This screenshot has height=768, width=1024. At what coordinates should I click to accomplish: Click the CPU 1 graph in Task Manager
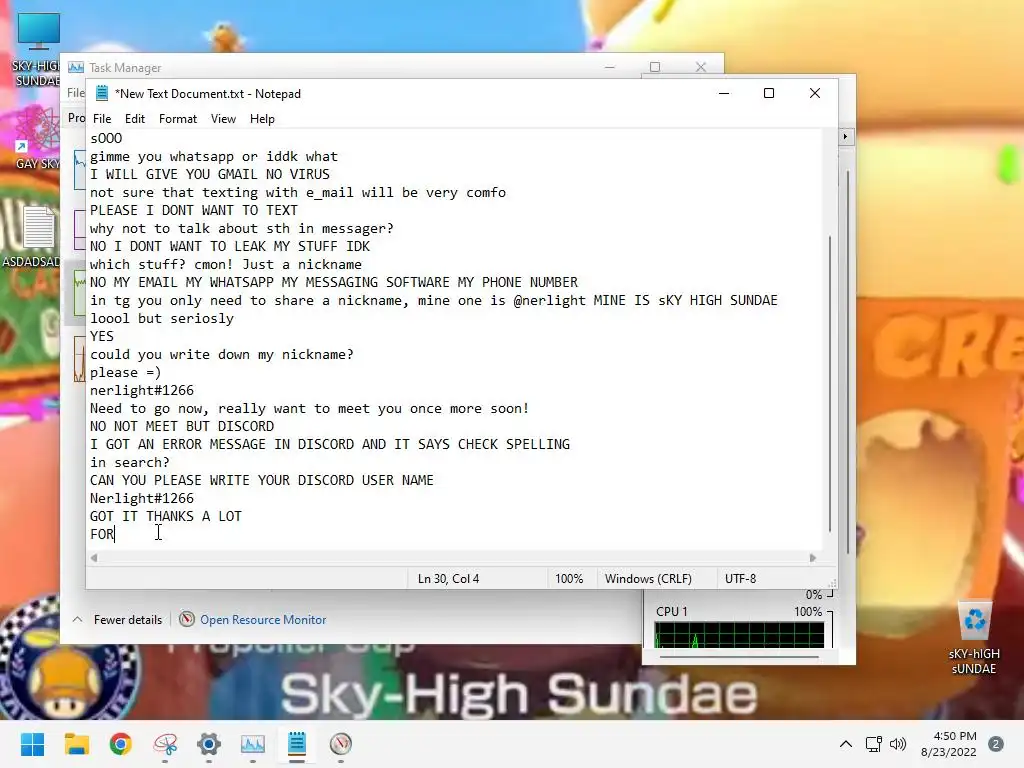(739, 634)
